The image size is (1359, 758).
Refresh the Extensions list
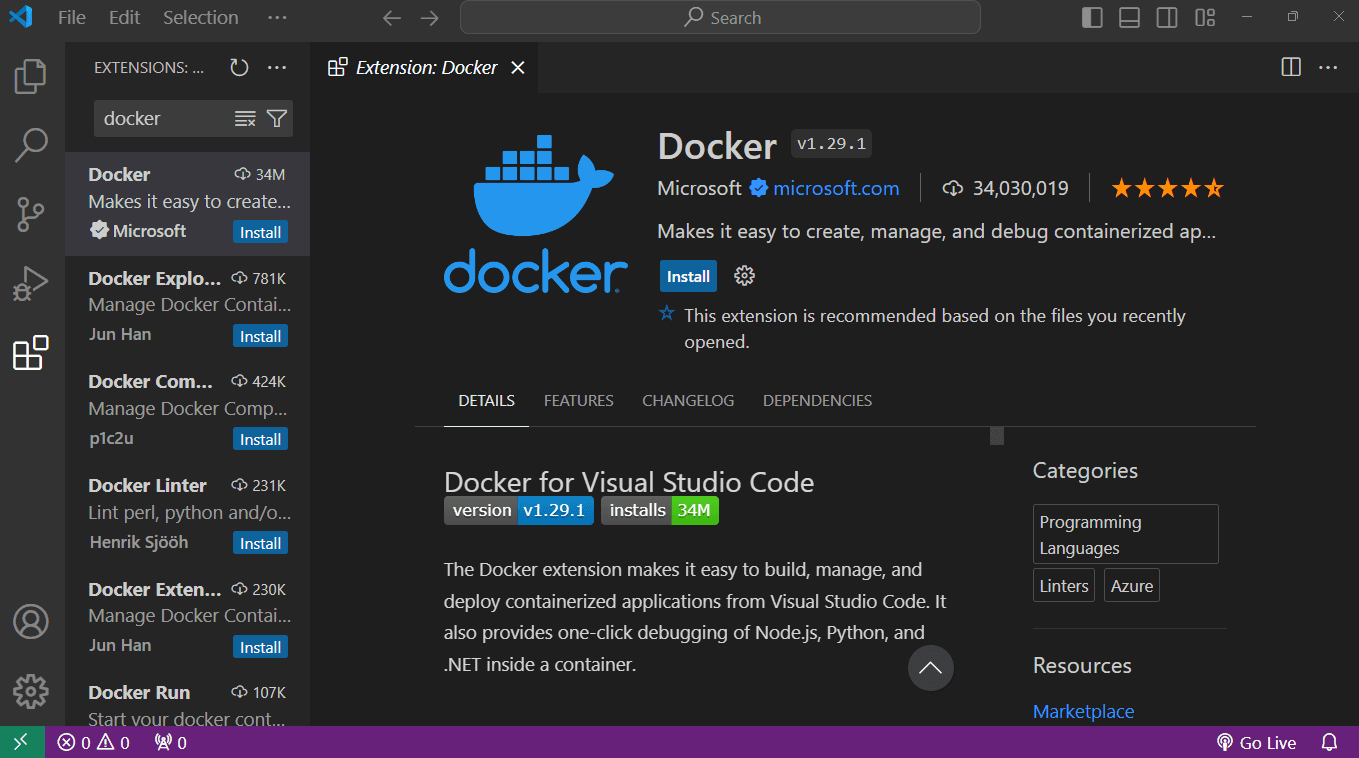(238, 67)
